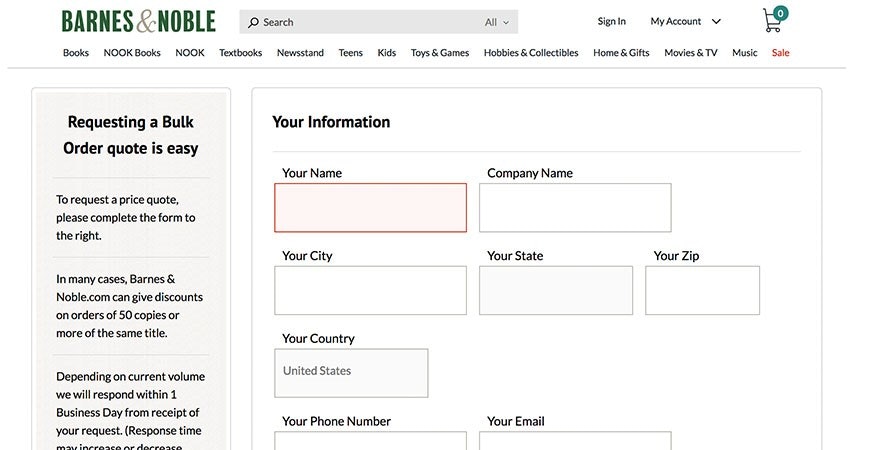
Task: Open Toys & Games category
Action: point(439,53)
